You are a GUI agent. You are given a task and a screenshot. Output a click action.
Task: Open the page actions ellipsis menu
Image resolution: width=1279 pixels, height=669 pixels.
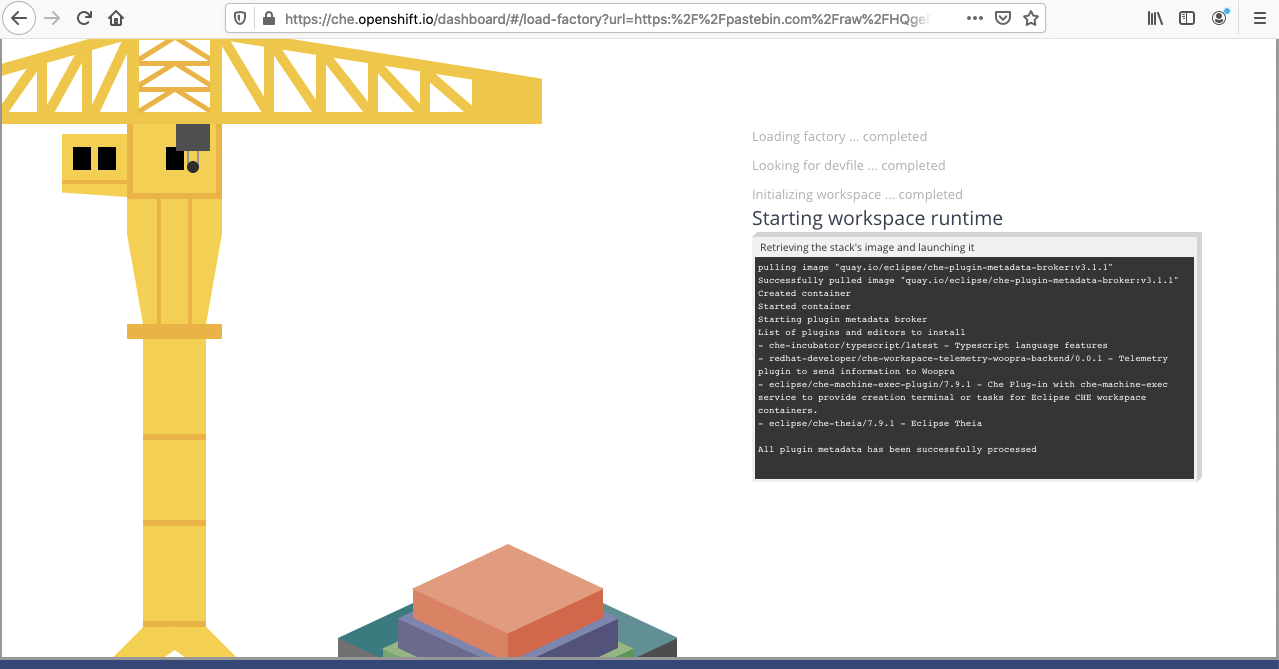(x=974, y=17)
